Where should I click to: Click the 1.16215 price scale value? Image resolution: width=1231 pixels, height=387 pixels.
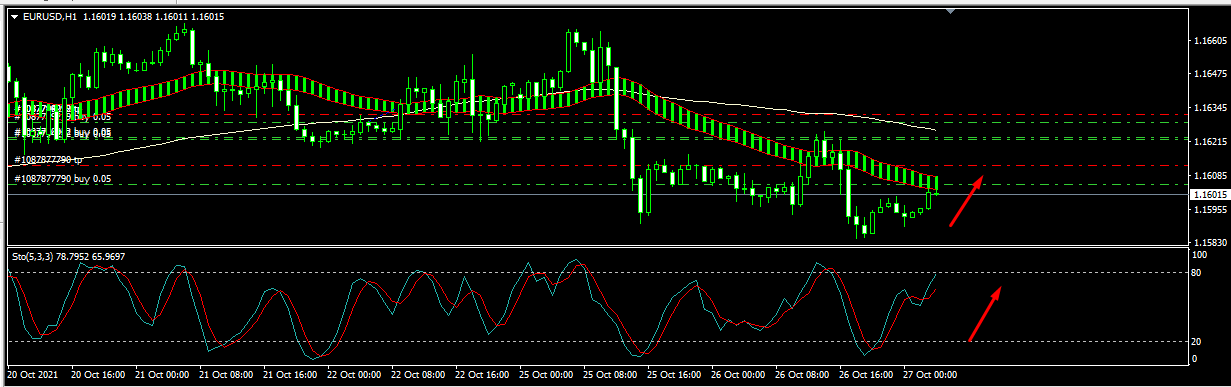pyautogui.click(x=1210, y=142)
